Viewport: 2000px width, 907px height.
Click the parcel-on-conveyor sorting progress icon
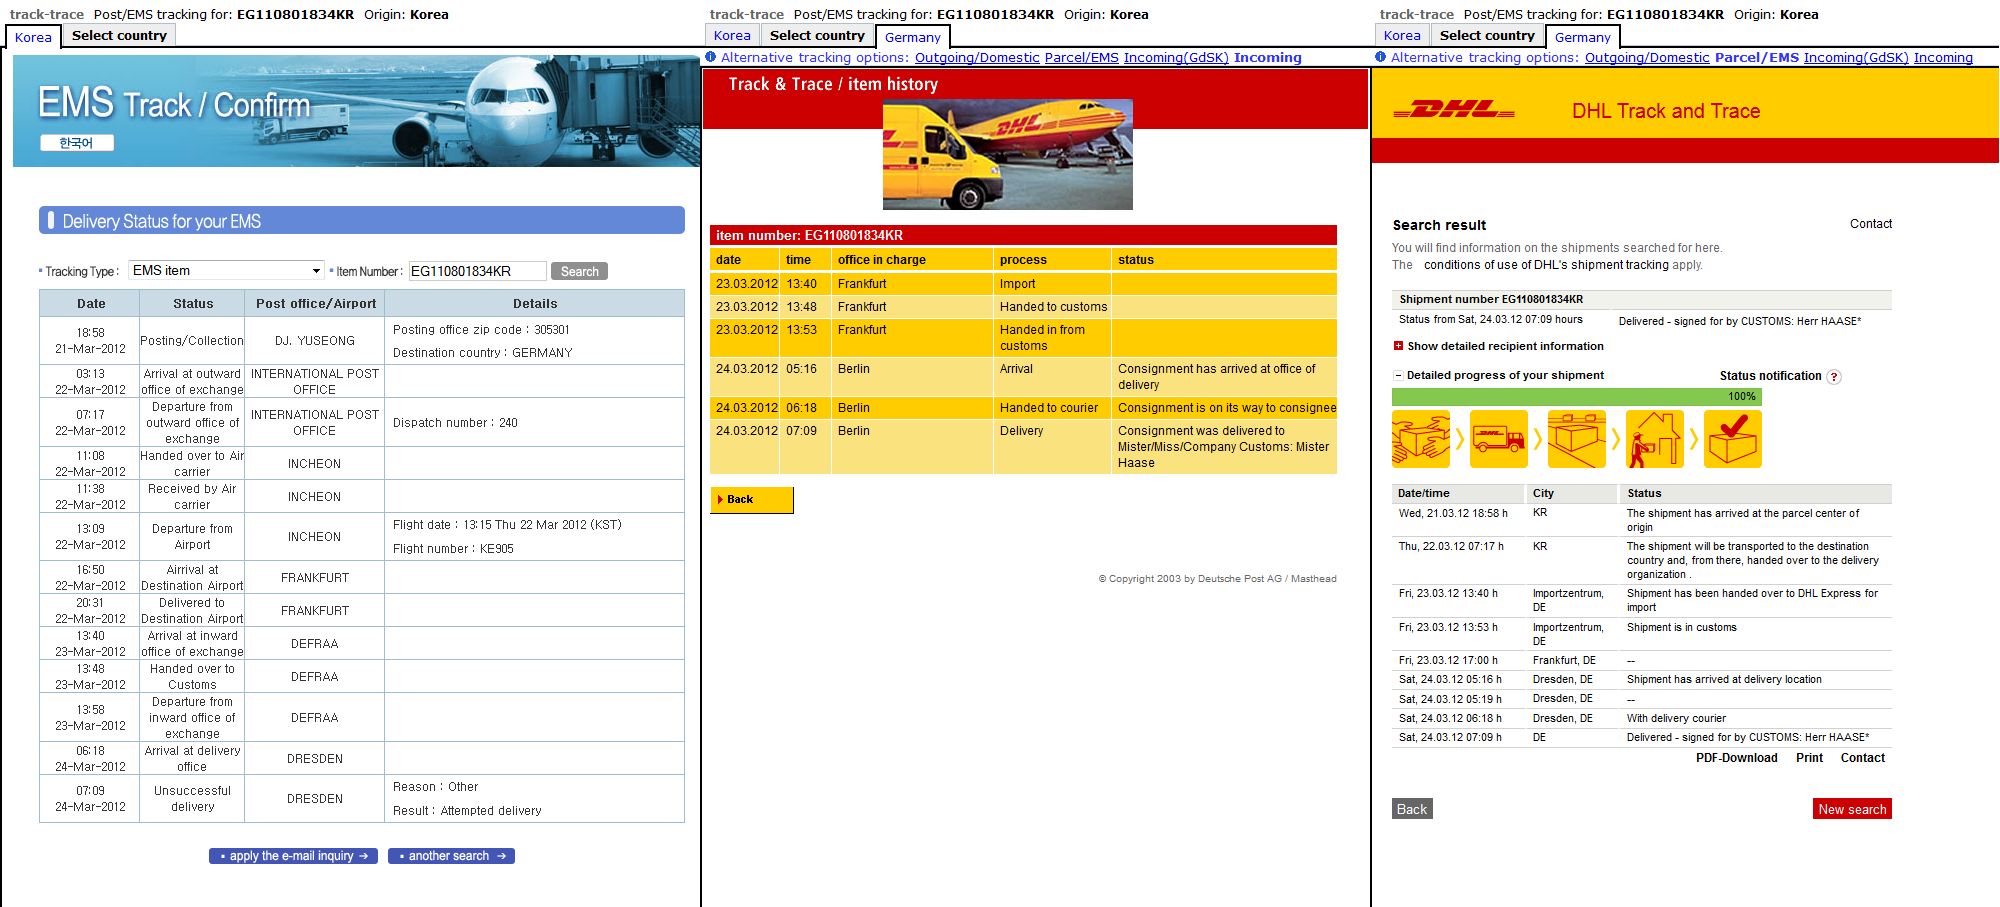tap(1576, 439)
